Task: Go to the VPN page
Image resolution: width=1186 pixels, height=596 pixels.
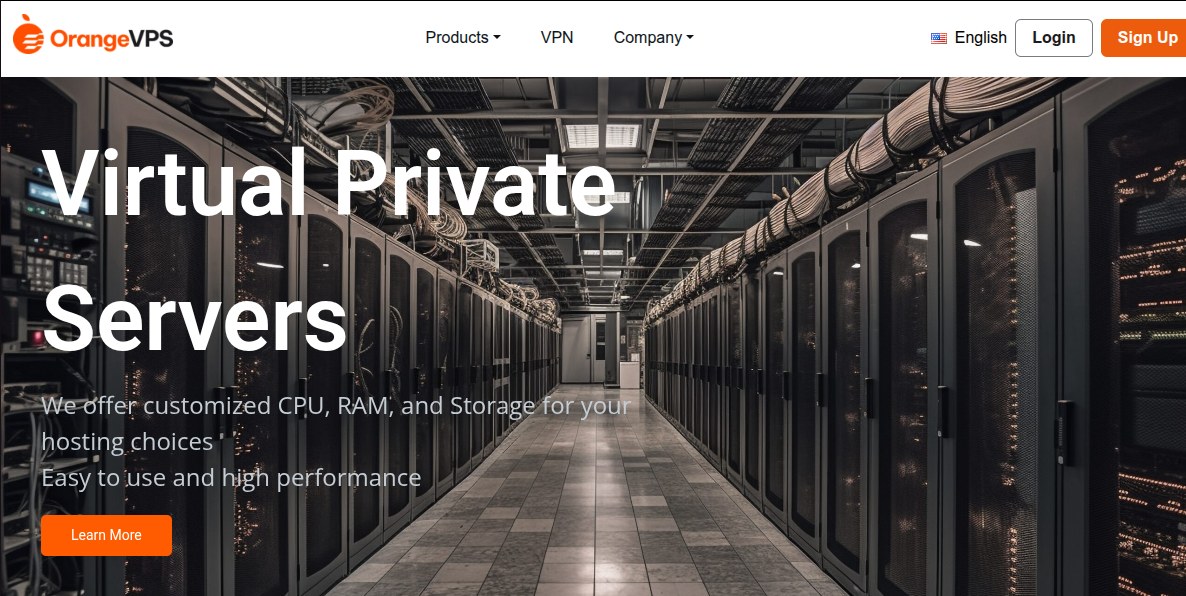Action: [x=557, y=37]
